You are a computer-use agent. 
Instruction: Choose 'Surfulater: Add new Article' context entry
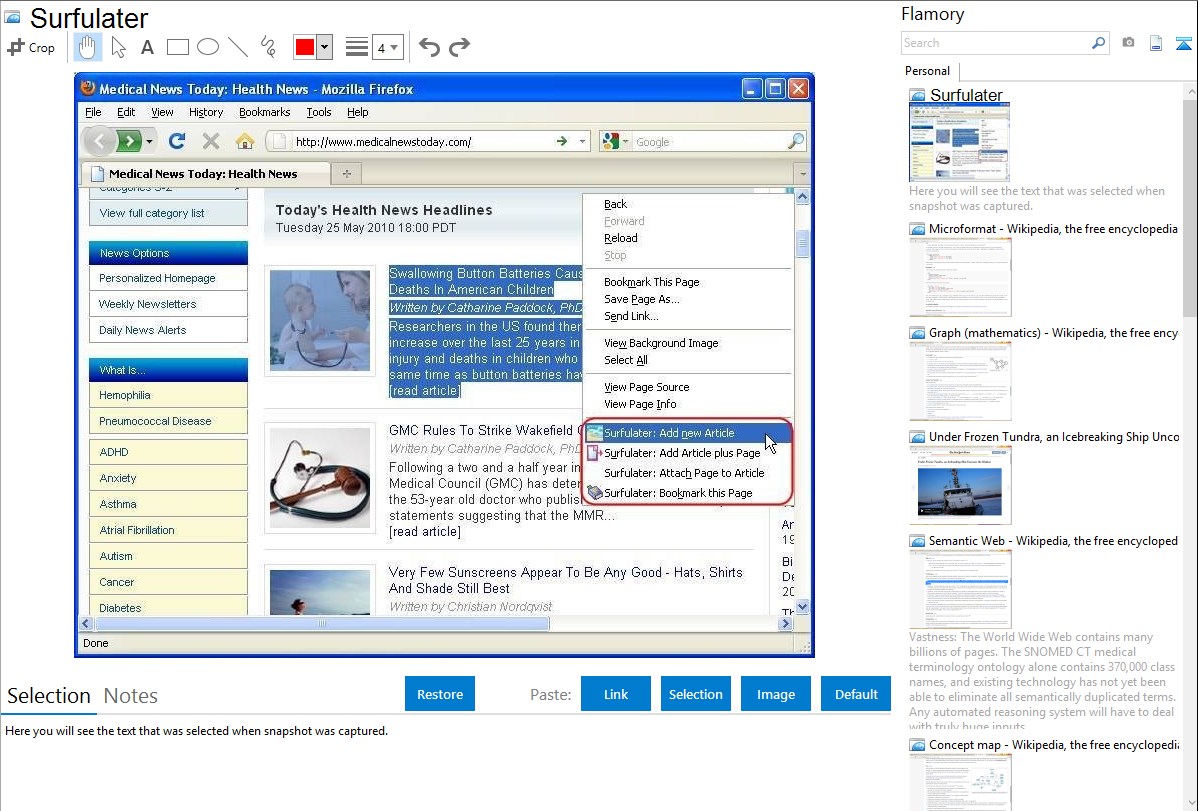[687, 433]
